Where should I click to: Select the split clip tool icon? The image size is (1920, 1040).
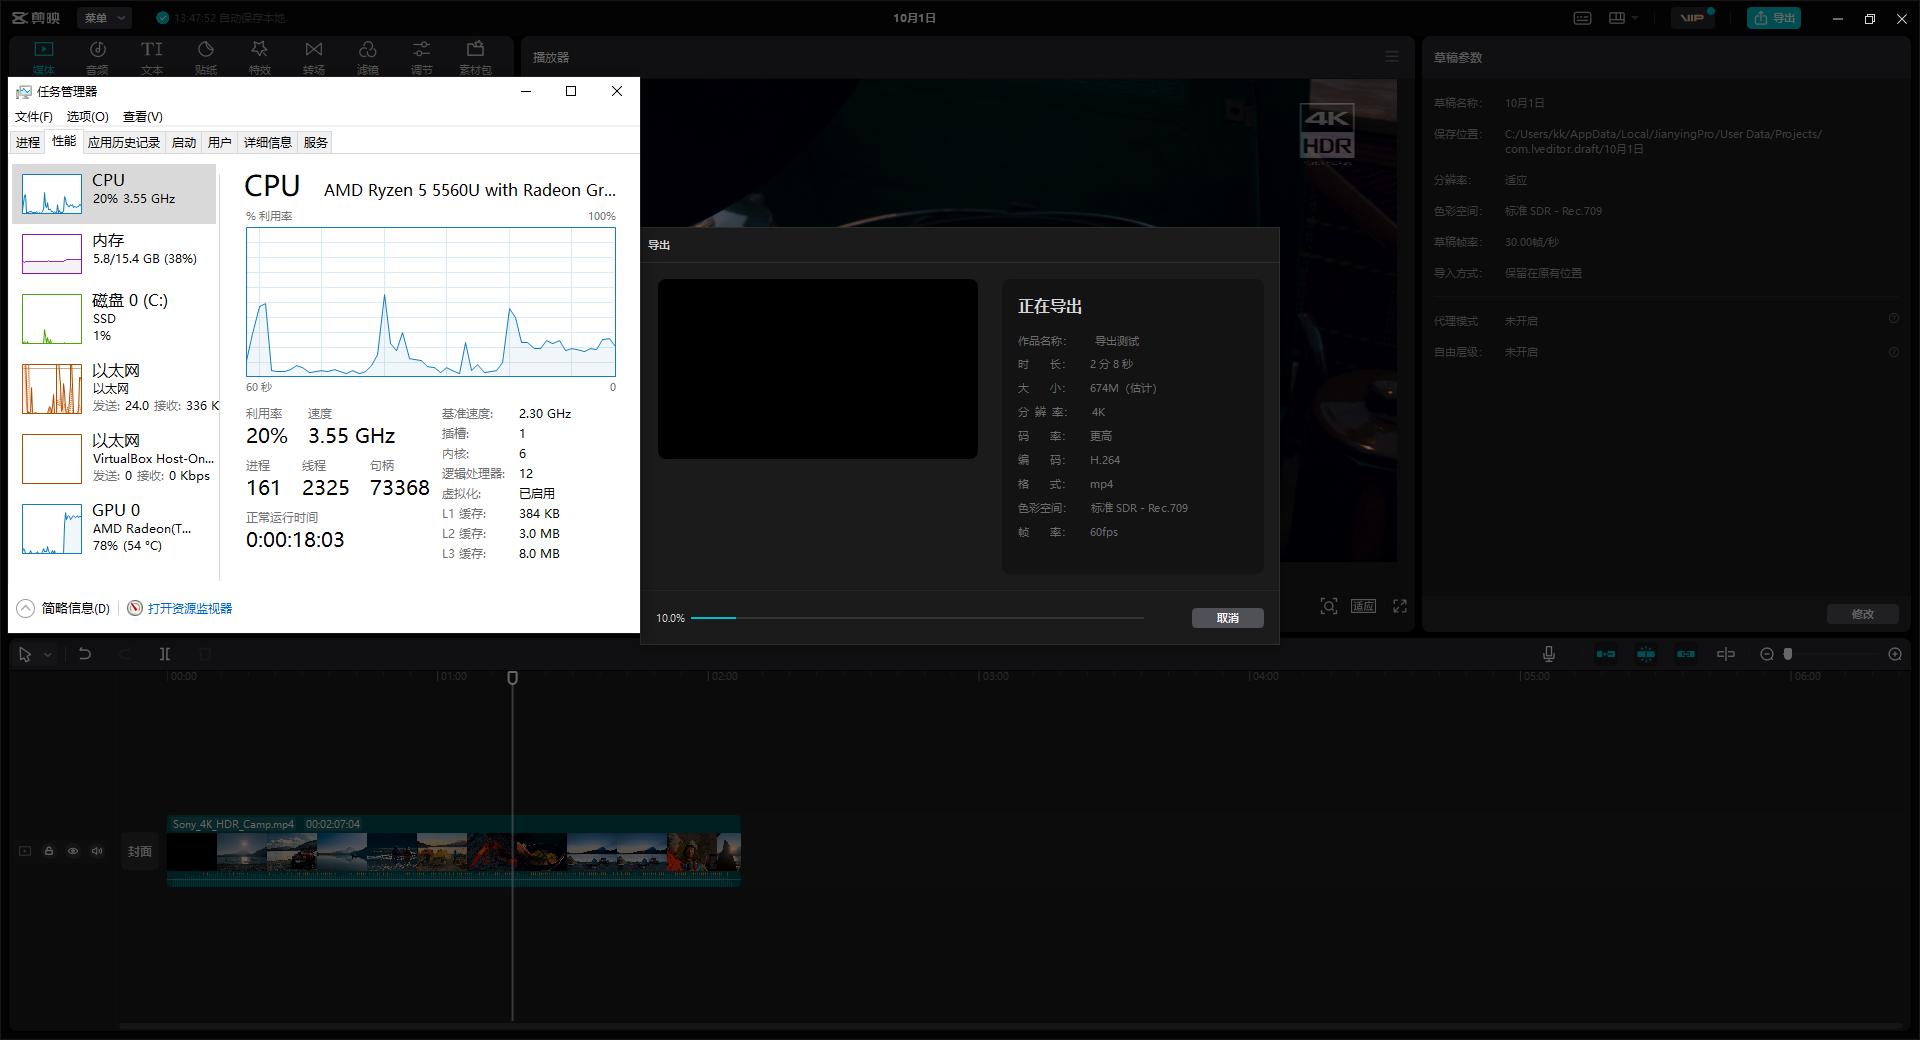pos(165,654)
